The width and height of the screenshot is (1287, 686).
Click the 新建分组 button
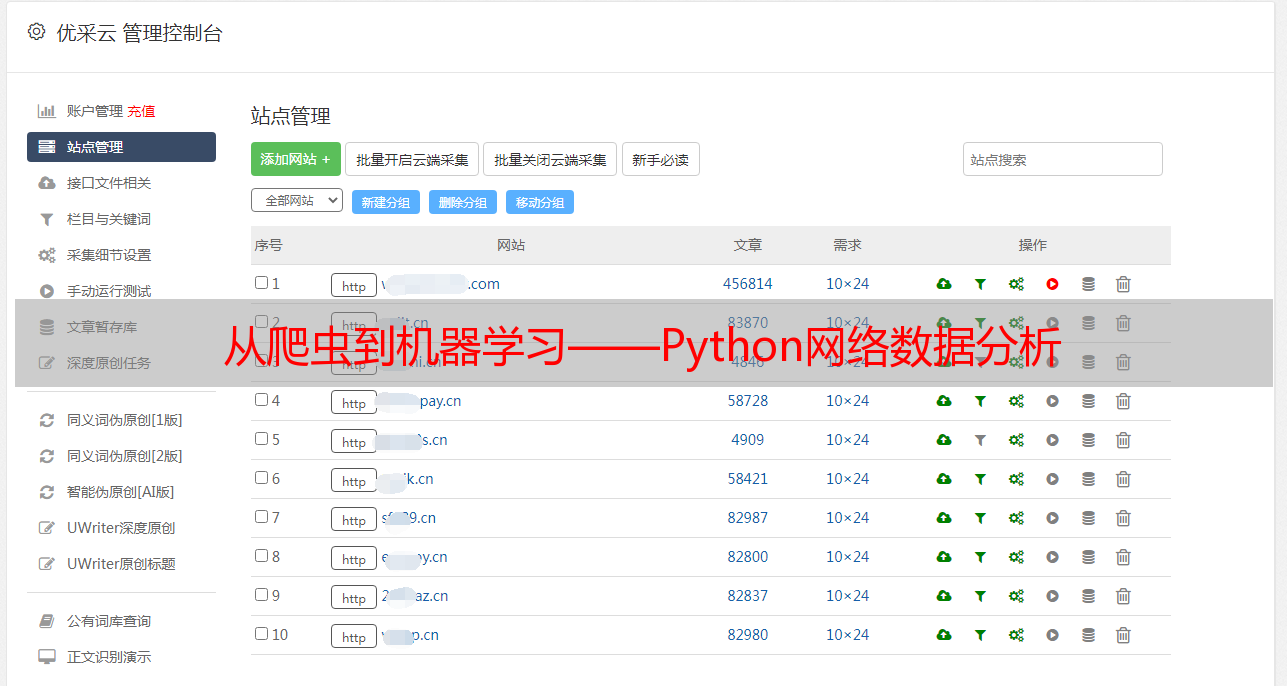click(386, 202)
